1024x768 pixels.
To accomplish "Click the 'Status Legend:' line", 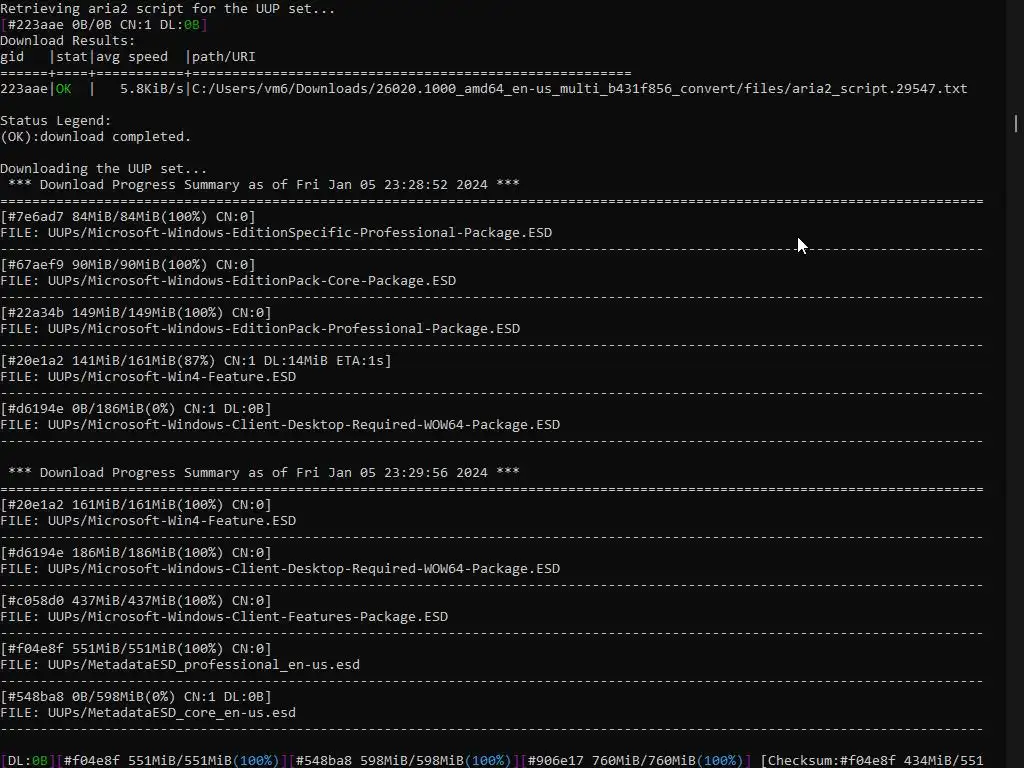I will coord(56,121).
